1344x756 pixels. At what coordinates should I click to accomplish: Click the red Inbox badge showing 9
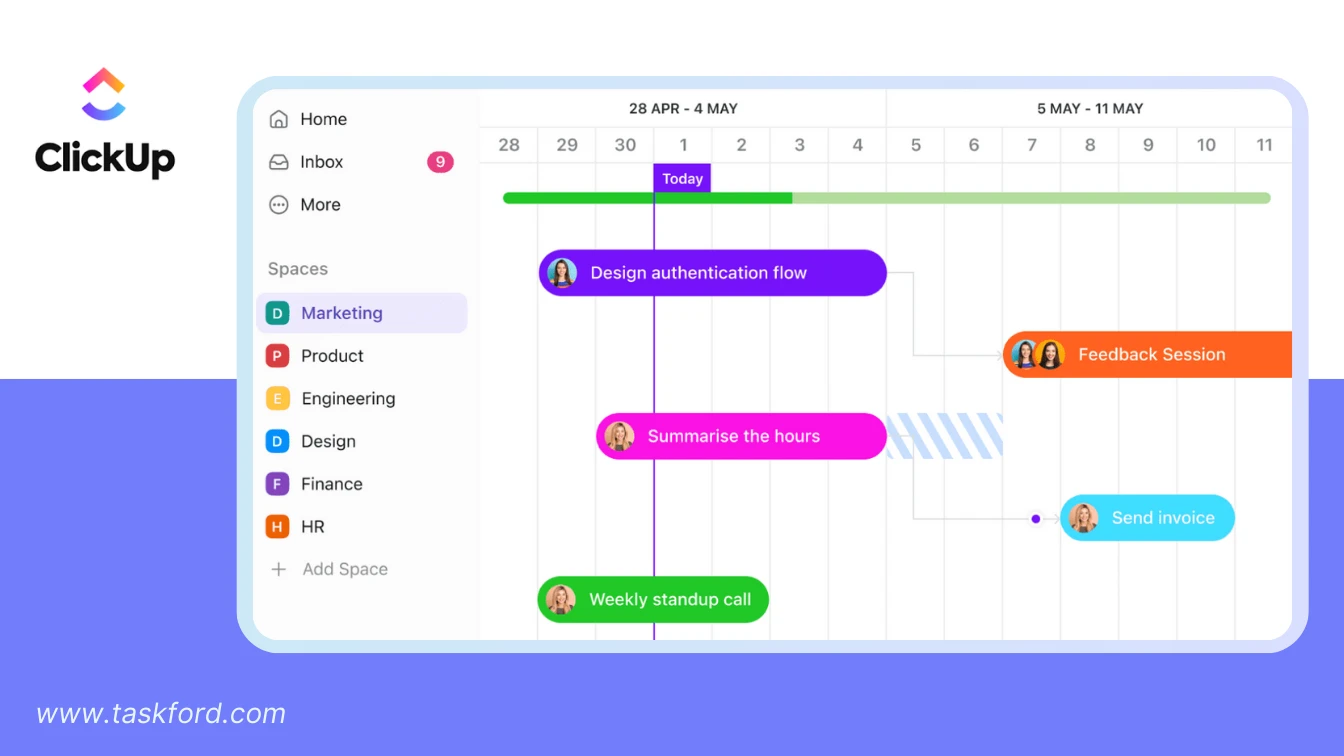point(440,162)
